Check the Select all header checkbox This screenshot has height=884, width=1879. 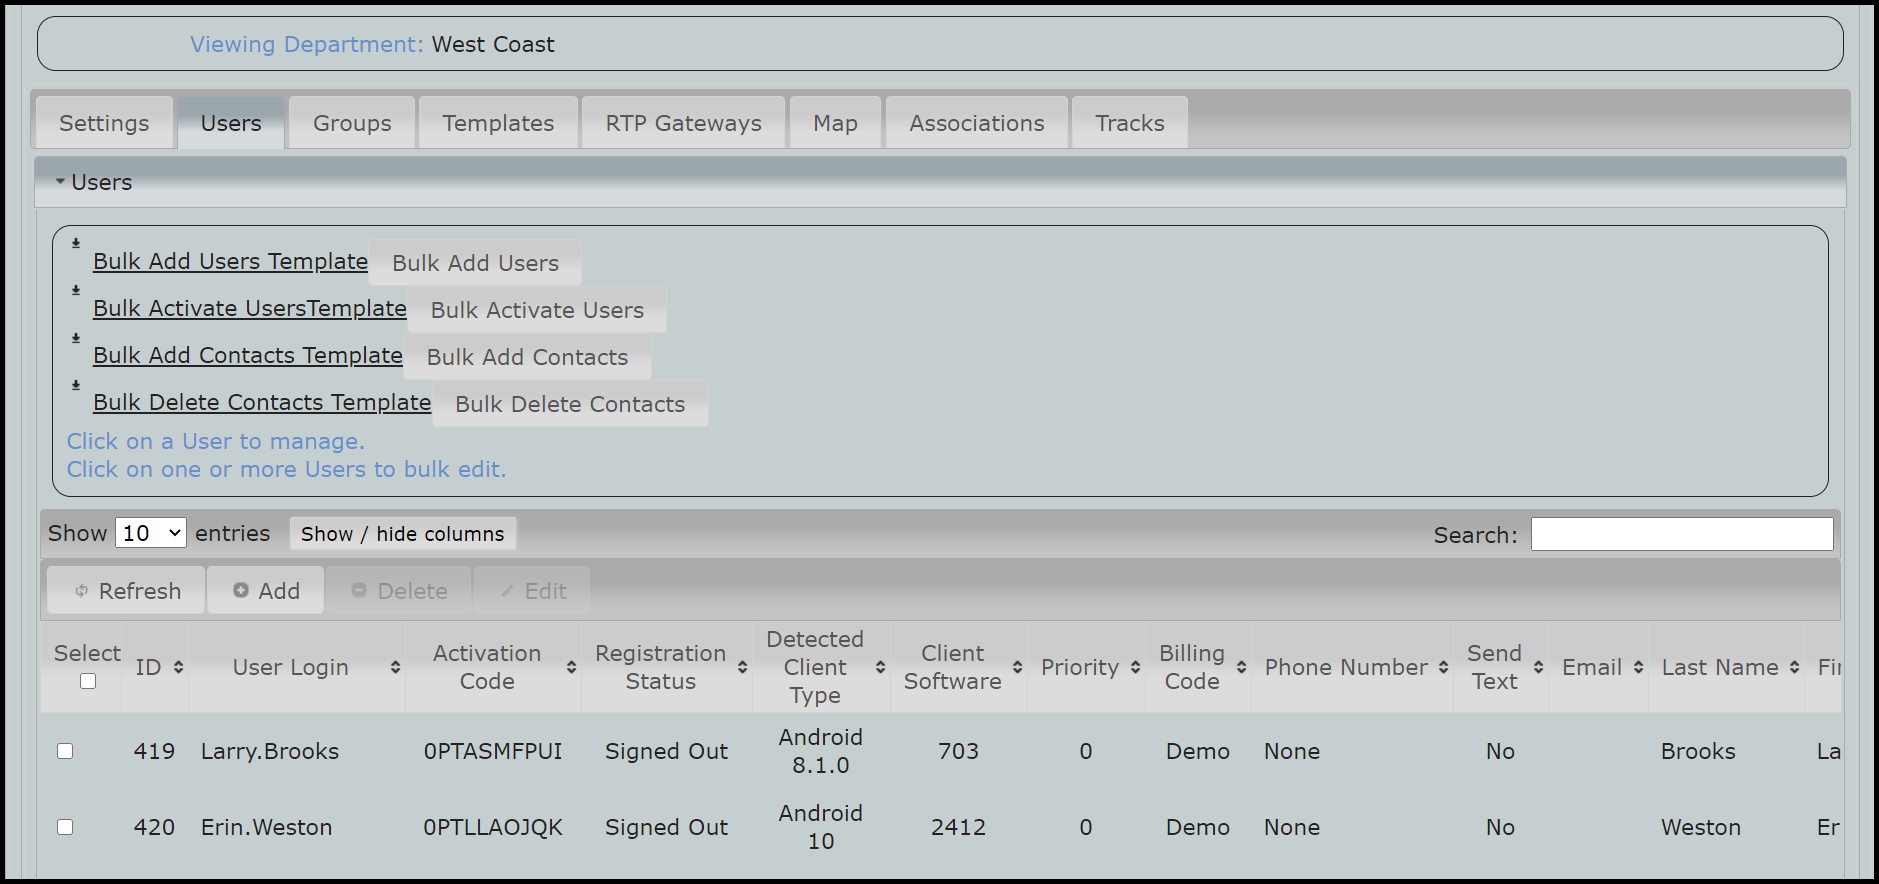(x=88, y=681)
